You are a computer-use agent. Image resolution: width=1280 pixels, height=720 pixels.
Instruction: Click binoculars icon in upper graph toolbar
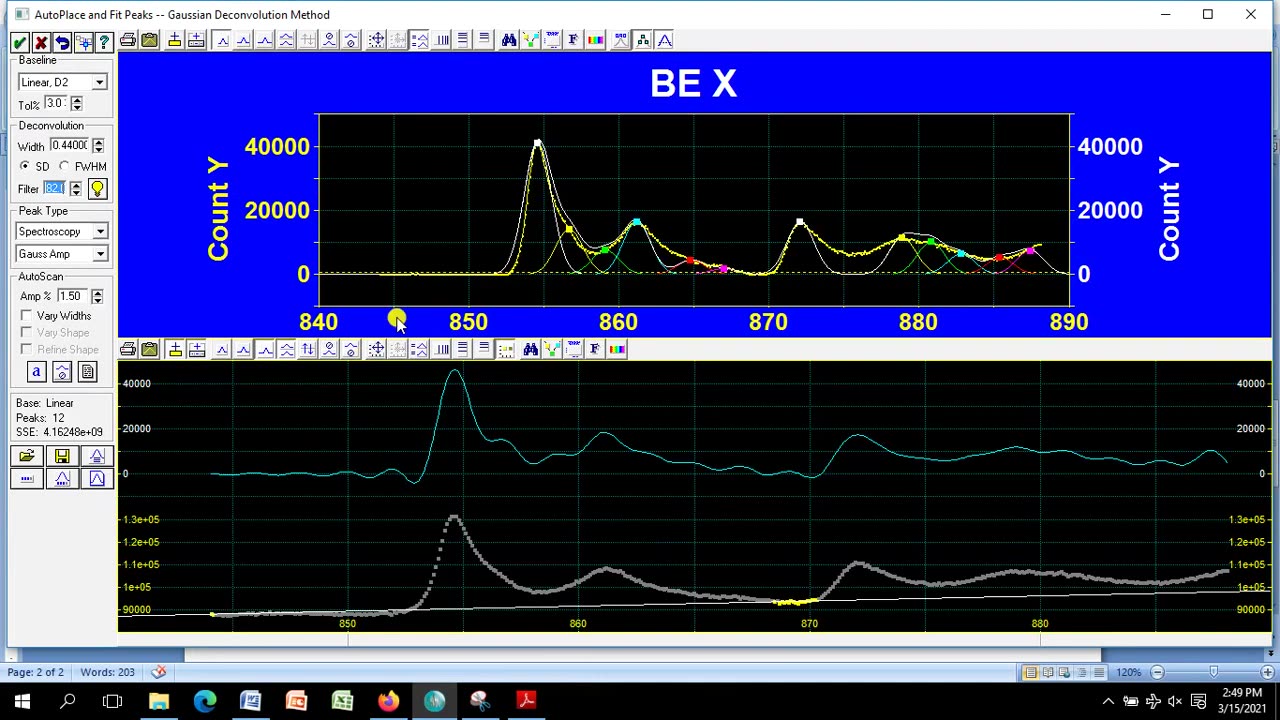(509, 40)
